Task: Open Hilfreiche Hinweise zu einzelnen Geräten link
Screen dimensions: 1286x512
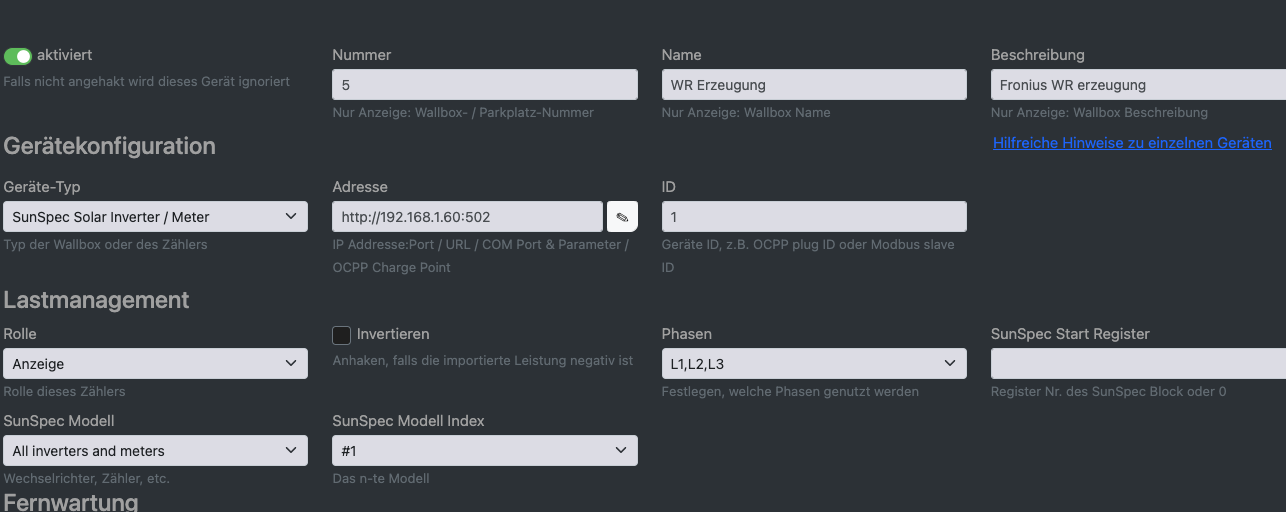Action: [x=1132, y=143]
